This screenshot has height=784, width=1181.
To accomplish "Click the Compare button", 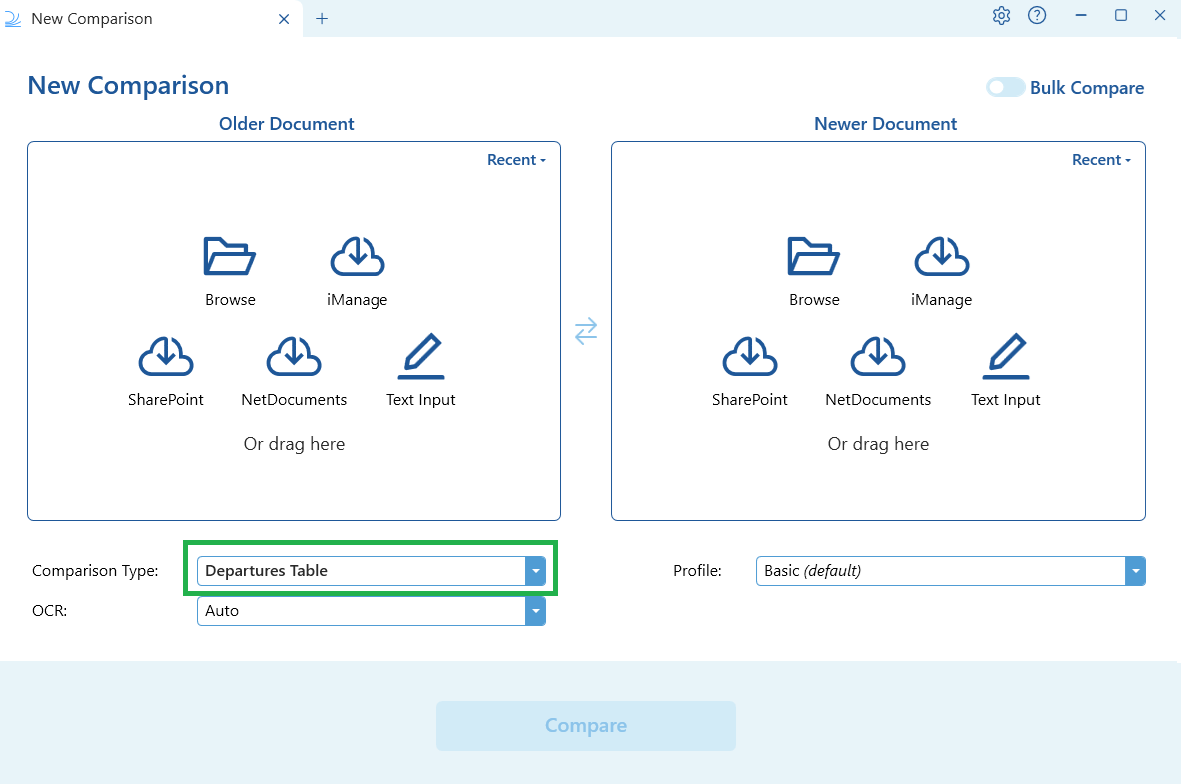I will [586, 725].
